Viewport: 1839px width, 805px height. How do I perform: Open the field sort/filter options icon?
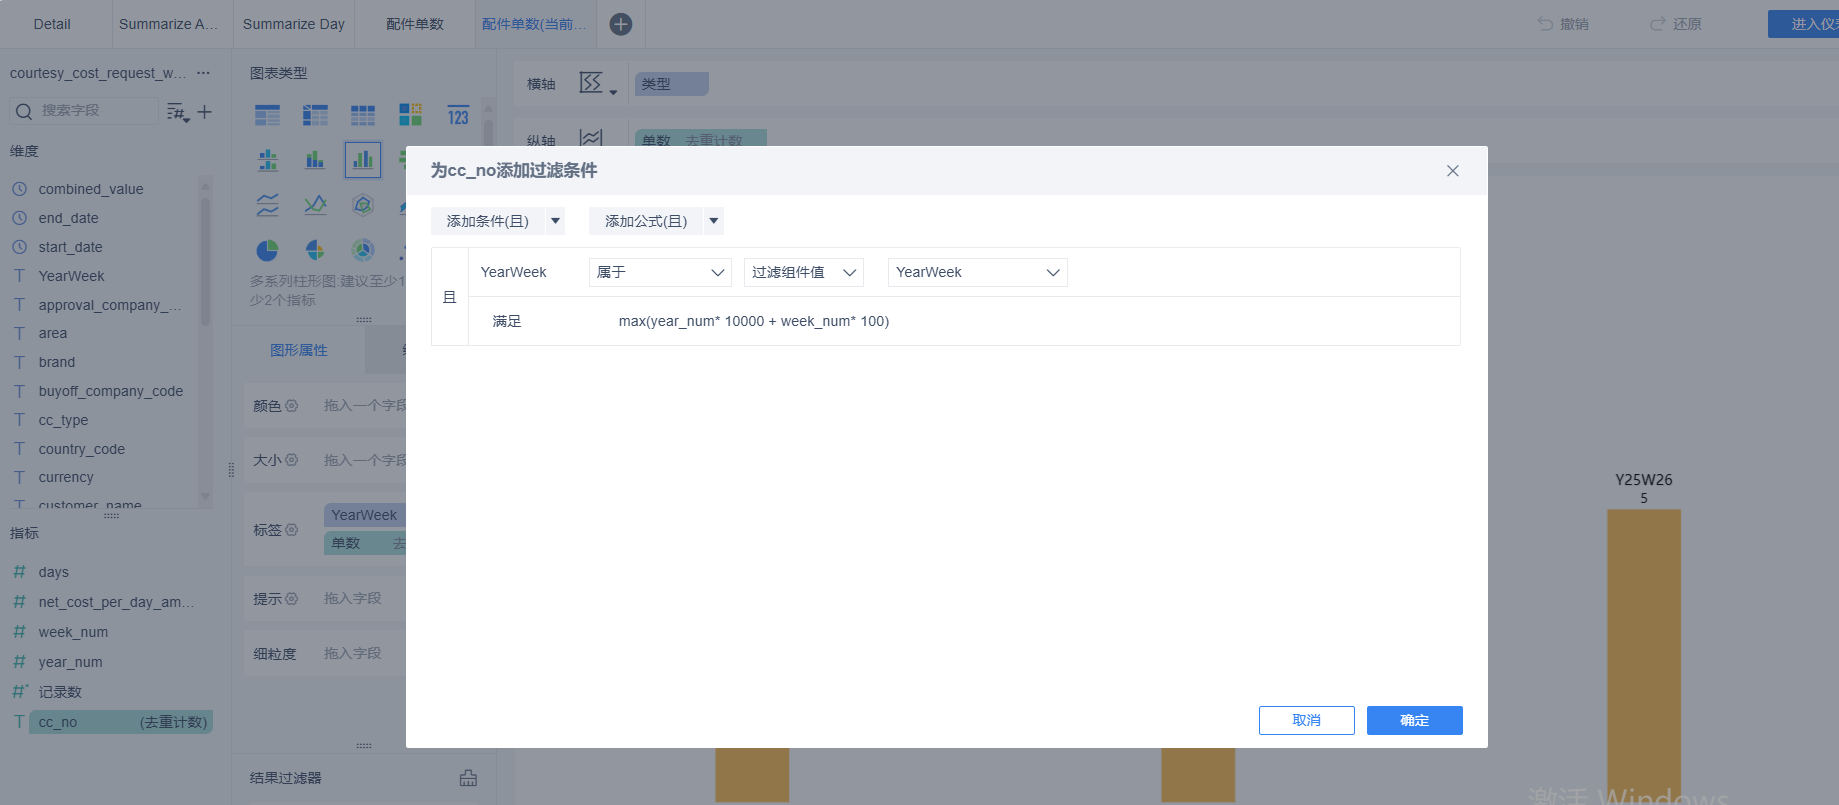click(x=177, y=112)
